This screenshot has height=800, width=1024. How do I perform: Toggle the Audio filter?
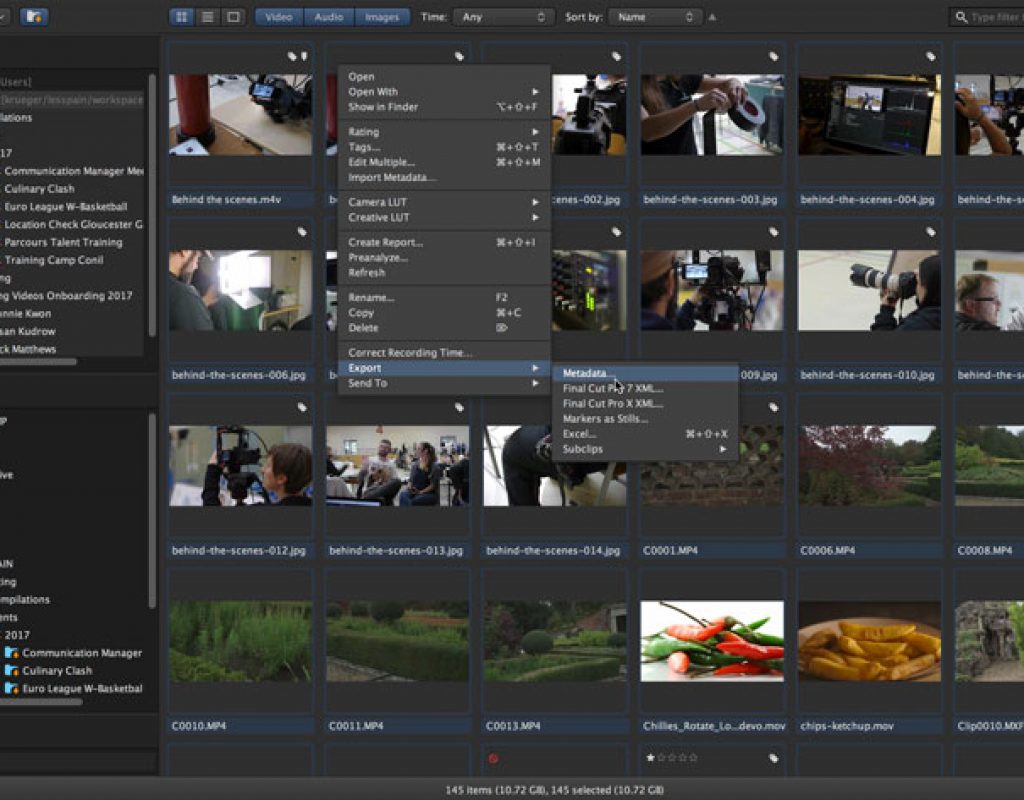click(329, 17)
